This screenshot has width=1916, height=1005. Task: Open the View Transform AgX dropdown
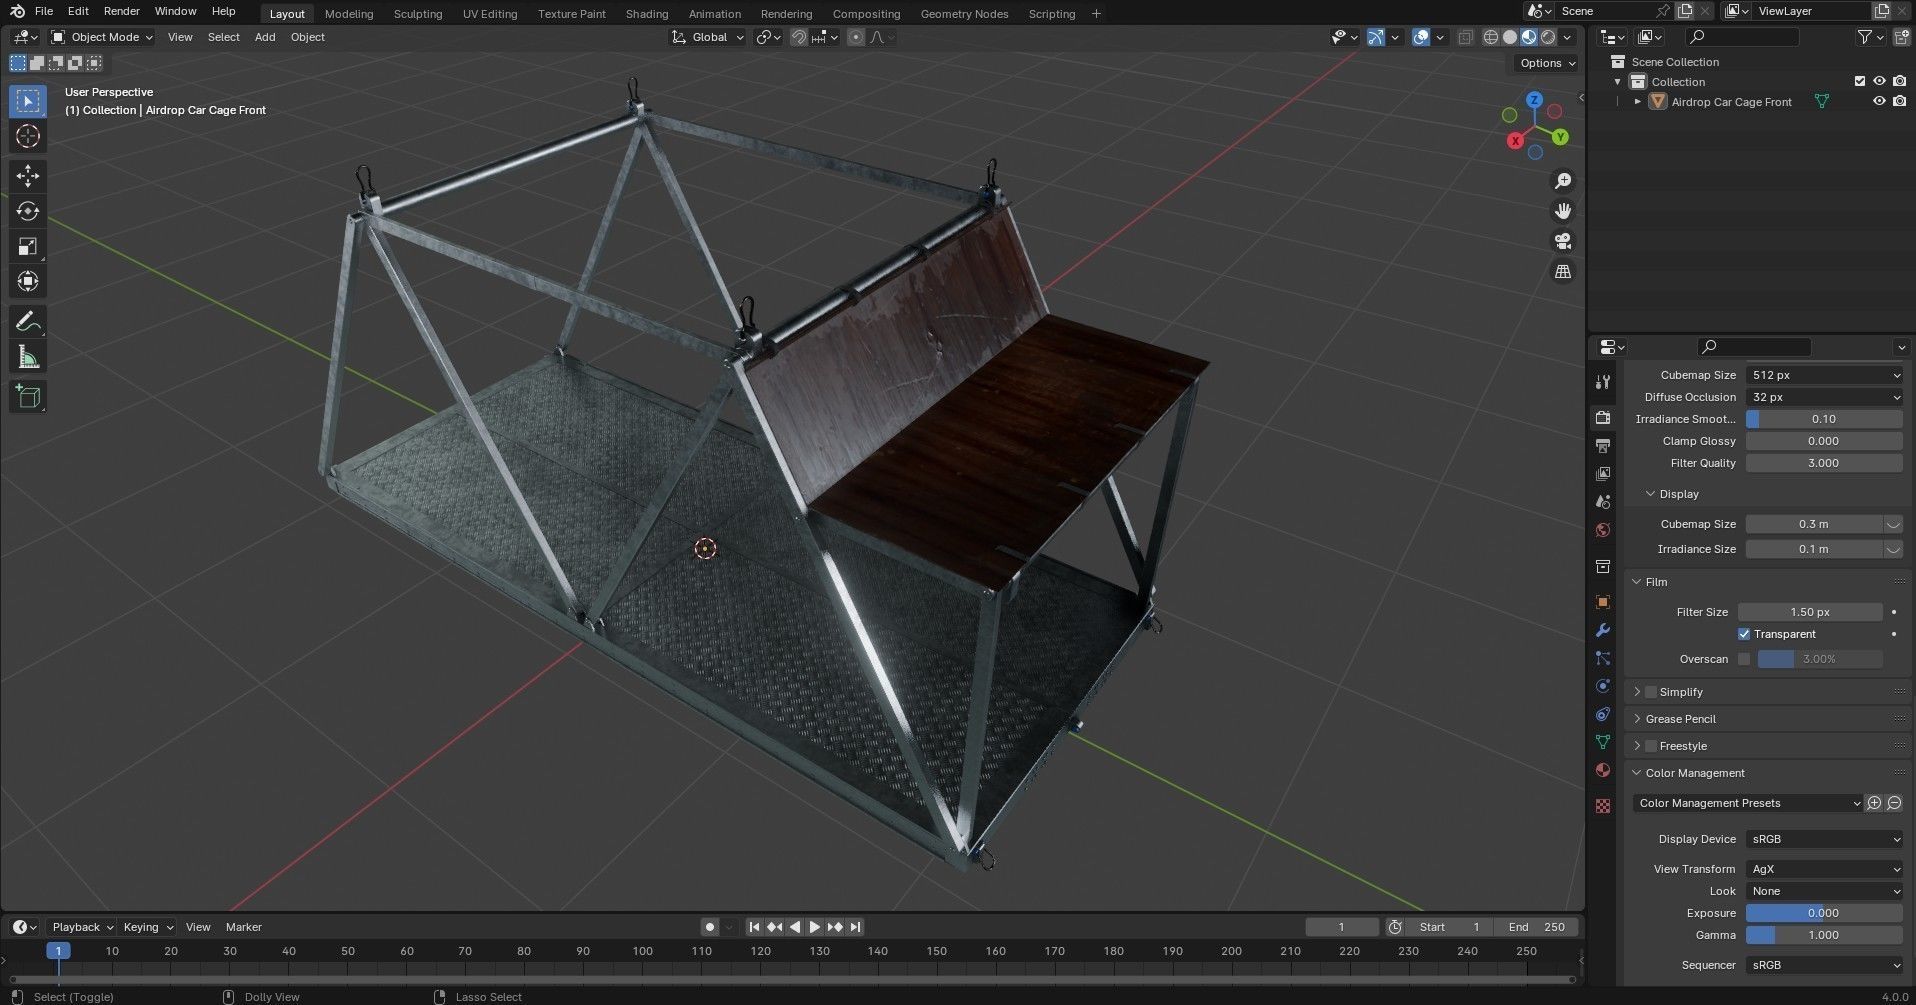(1824, 869)
